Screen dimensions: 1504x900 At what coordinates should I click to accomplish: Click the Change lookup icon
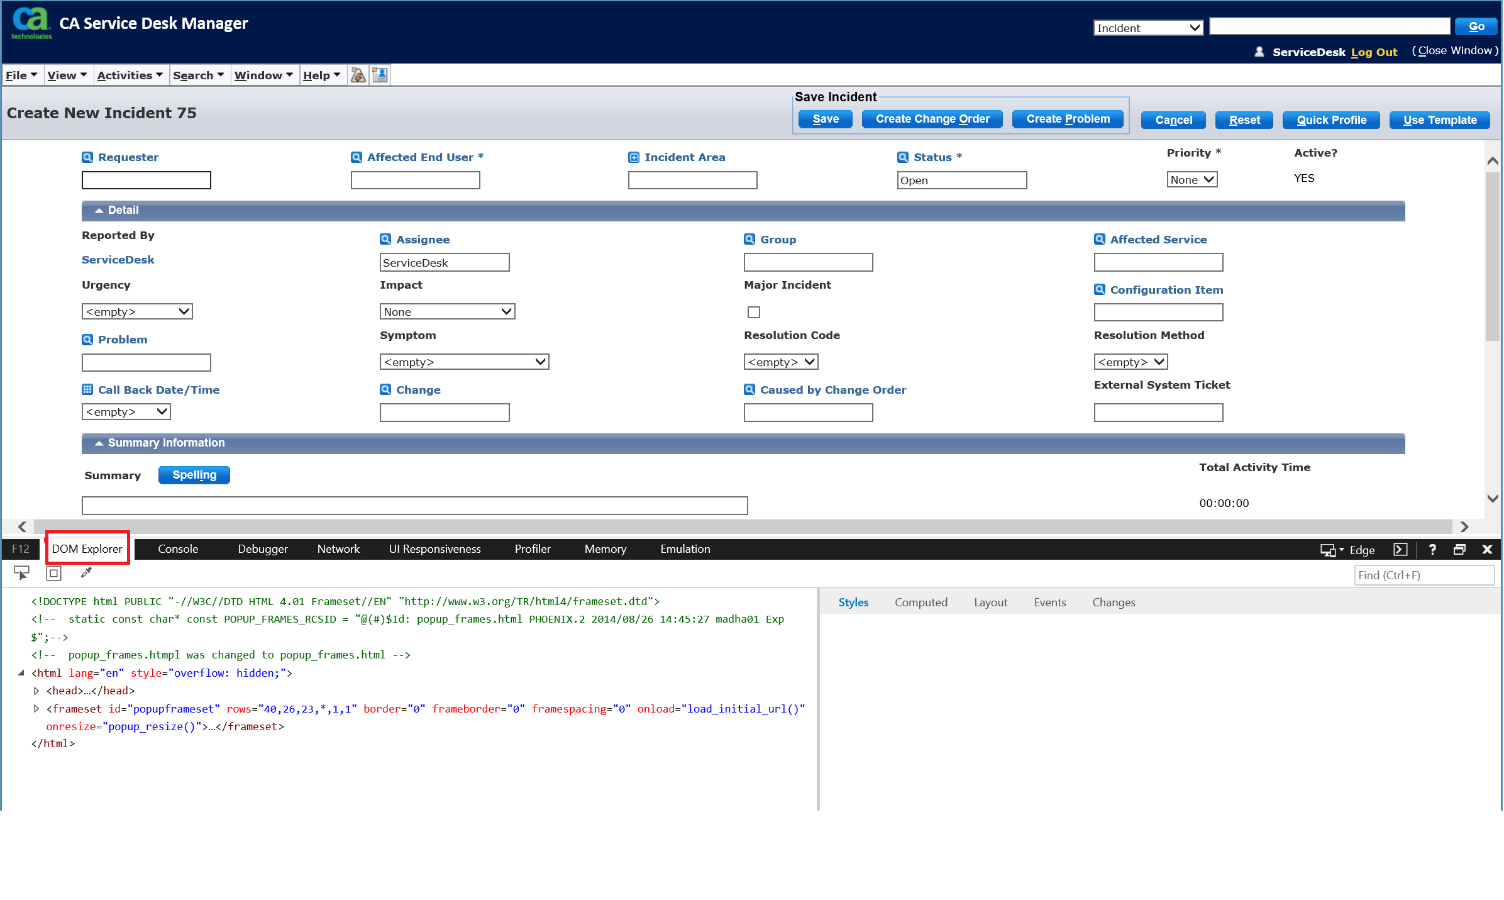385,389
